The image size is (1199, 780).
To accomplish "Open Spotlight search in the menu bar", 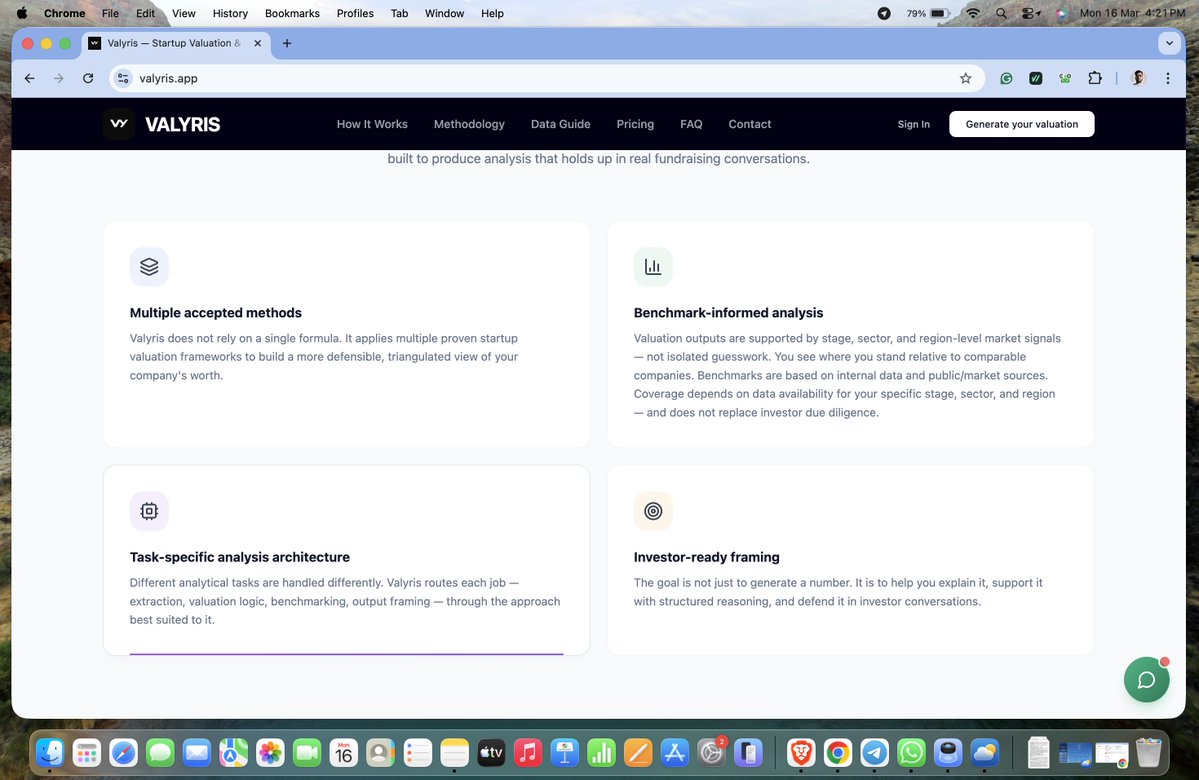I will tap(1001, 13).
